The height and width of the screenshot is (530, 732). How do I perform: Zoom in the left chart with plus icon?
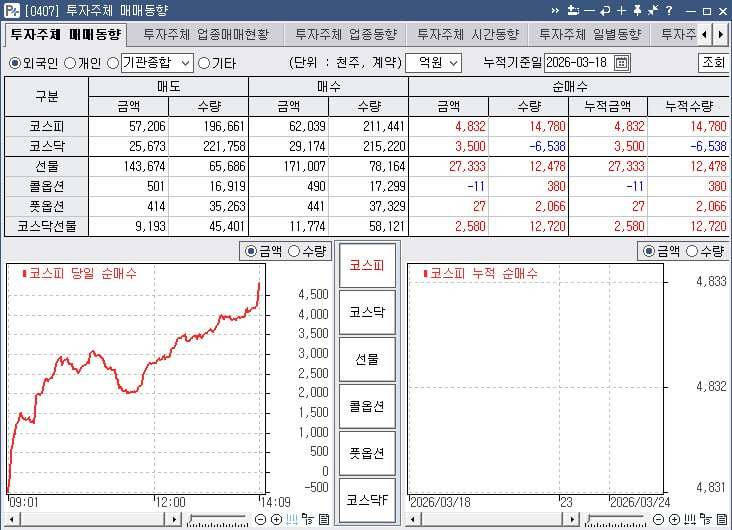click(277, 520)
